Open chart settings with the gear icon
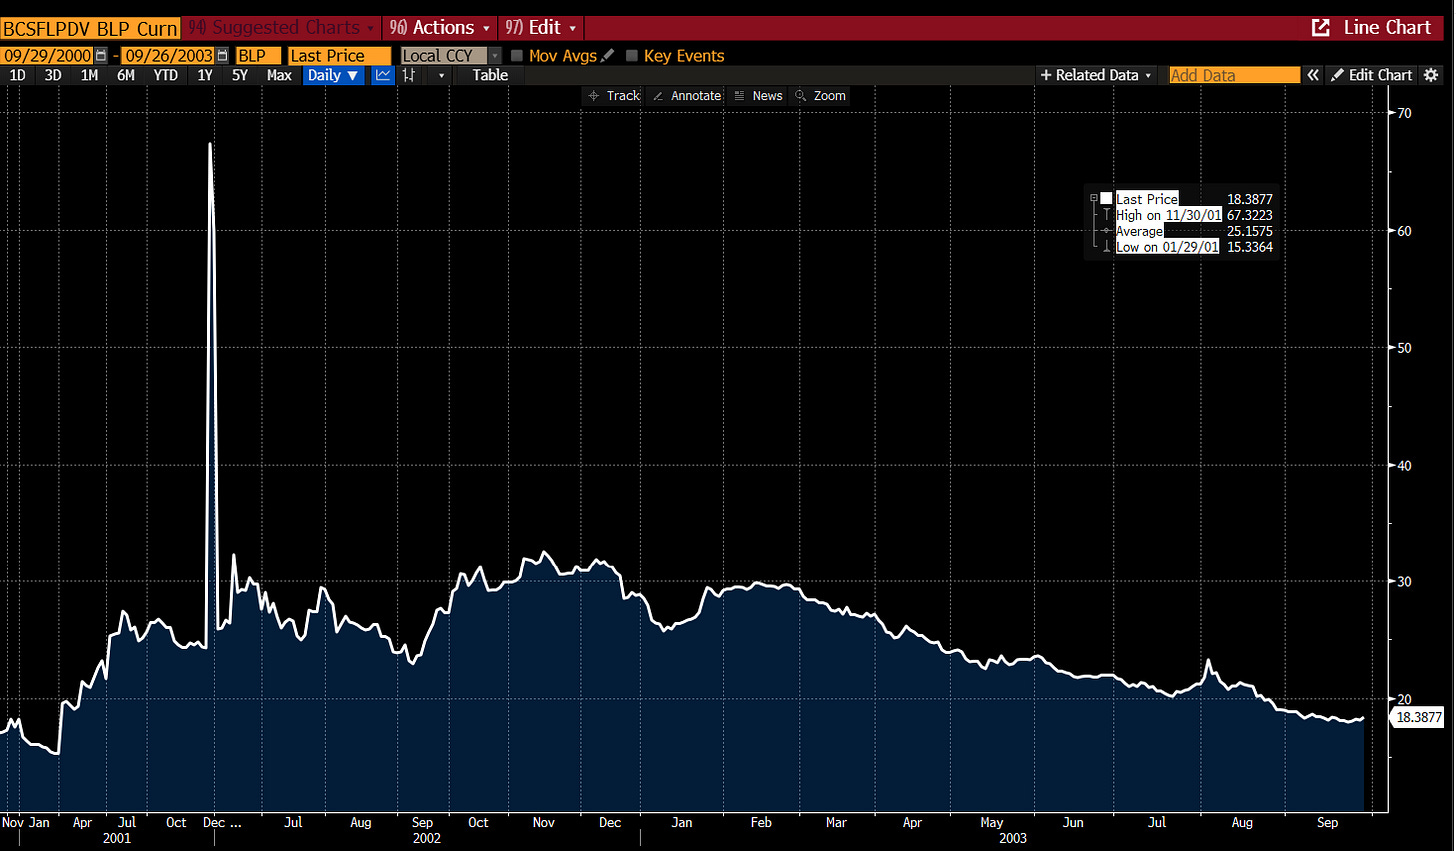Viewport: 1456px width, 851px height. pos(1431,75)
